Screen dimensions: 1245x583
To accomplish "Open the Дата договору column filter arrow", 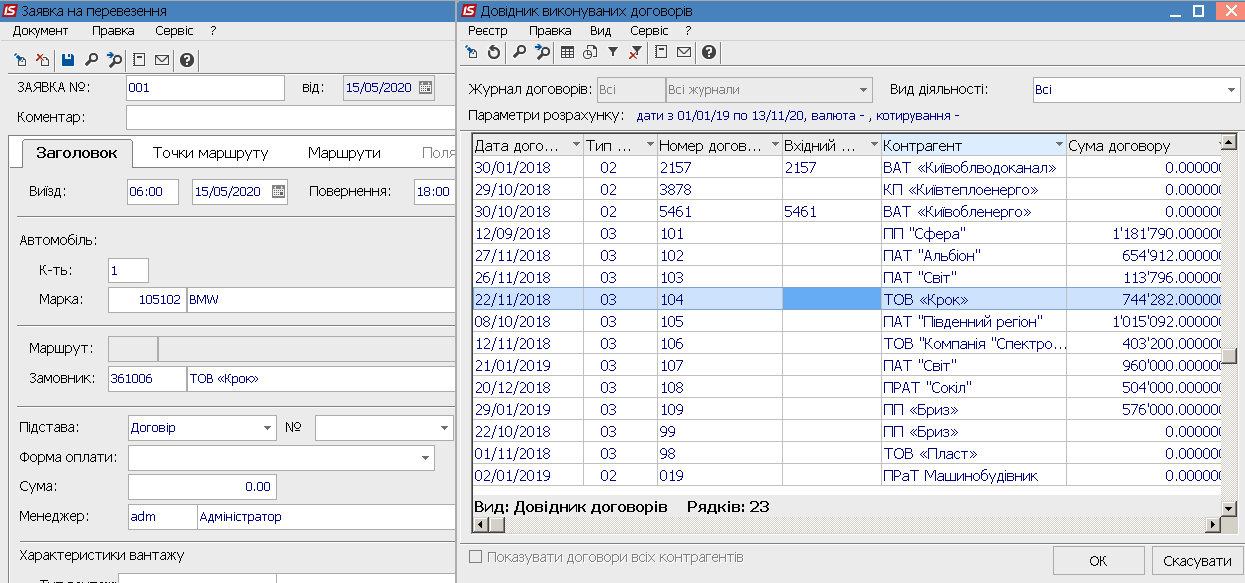I will coord(575,146).
